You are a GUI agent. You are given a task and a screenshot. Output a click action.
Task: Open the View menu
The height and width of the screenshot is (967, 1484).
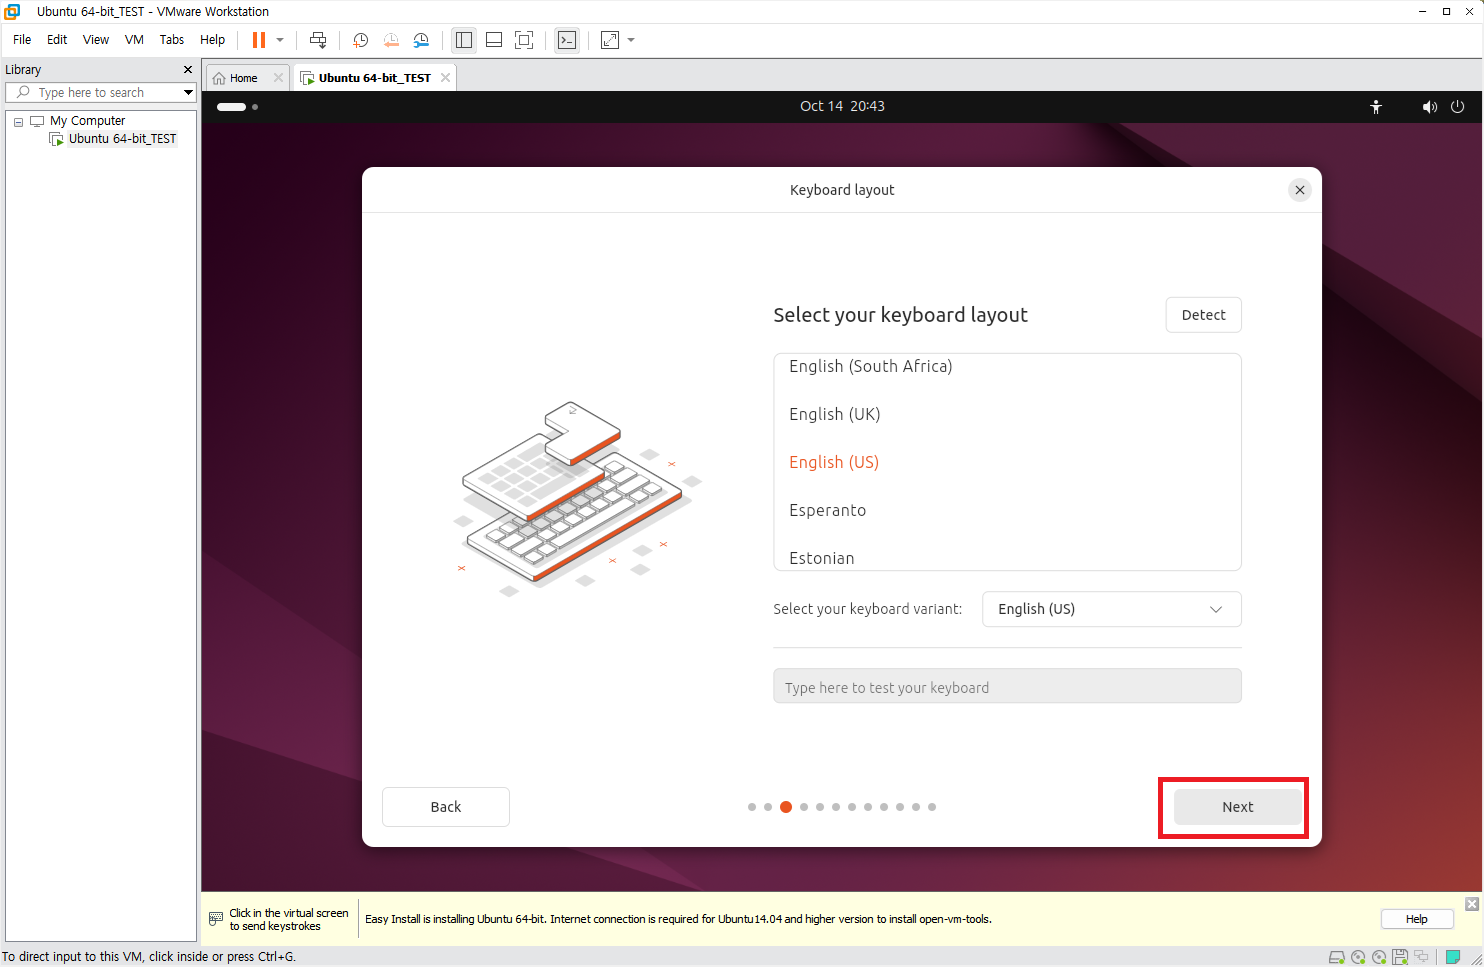[x=96, y=40]
